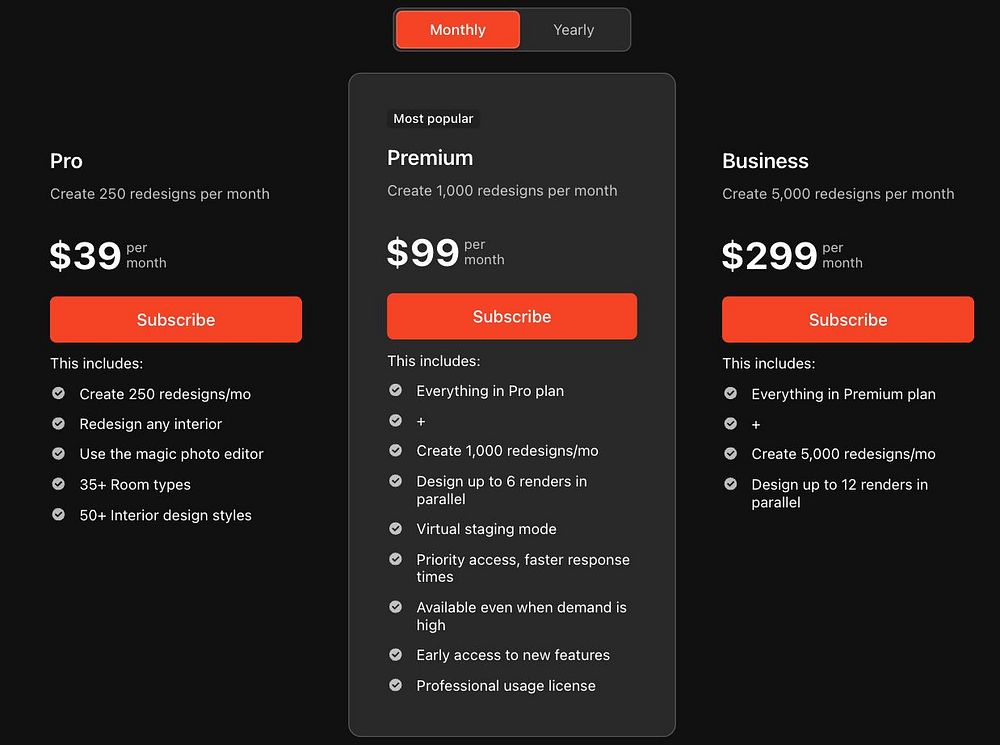Image resolution: width=1000 pixels, height=745 pixels.
Task: Click the Premium plan title
Action: pos(430,158)
